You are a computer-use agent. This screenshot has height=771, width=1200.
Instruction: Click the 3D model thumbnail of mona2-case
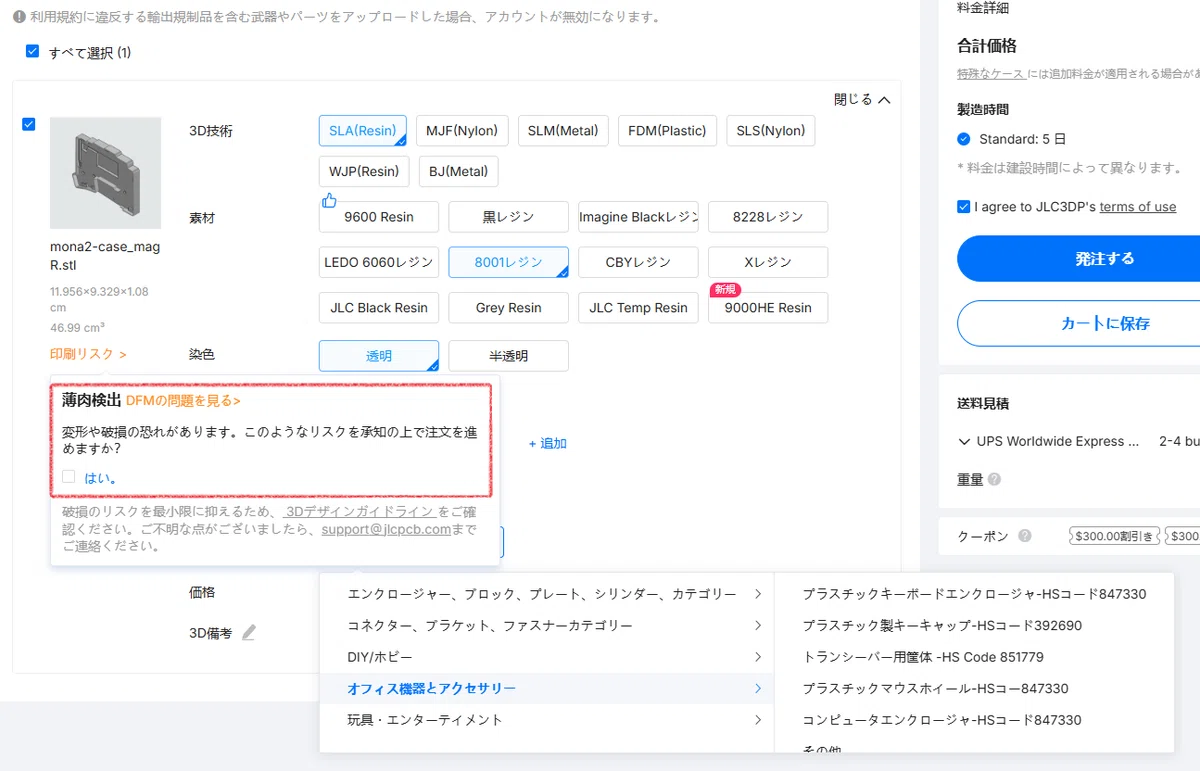(105, 173)
